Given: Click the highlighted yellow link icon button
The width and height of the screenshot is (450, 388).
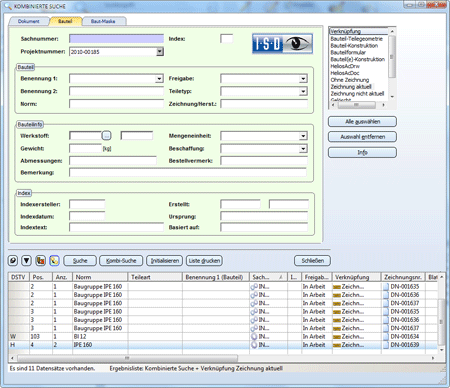Looking at the screenshot, I should click(54, 260).
